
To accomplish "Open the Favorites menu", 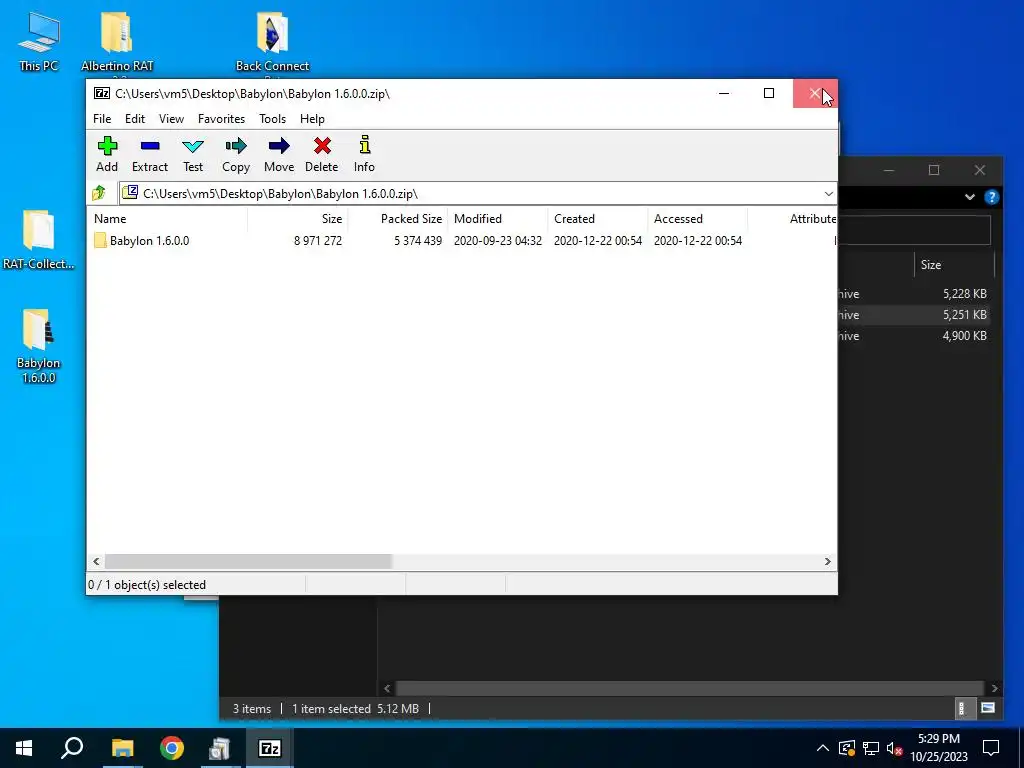I will click(221, 119).
